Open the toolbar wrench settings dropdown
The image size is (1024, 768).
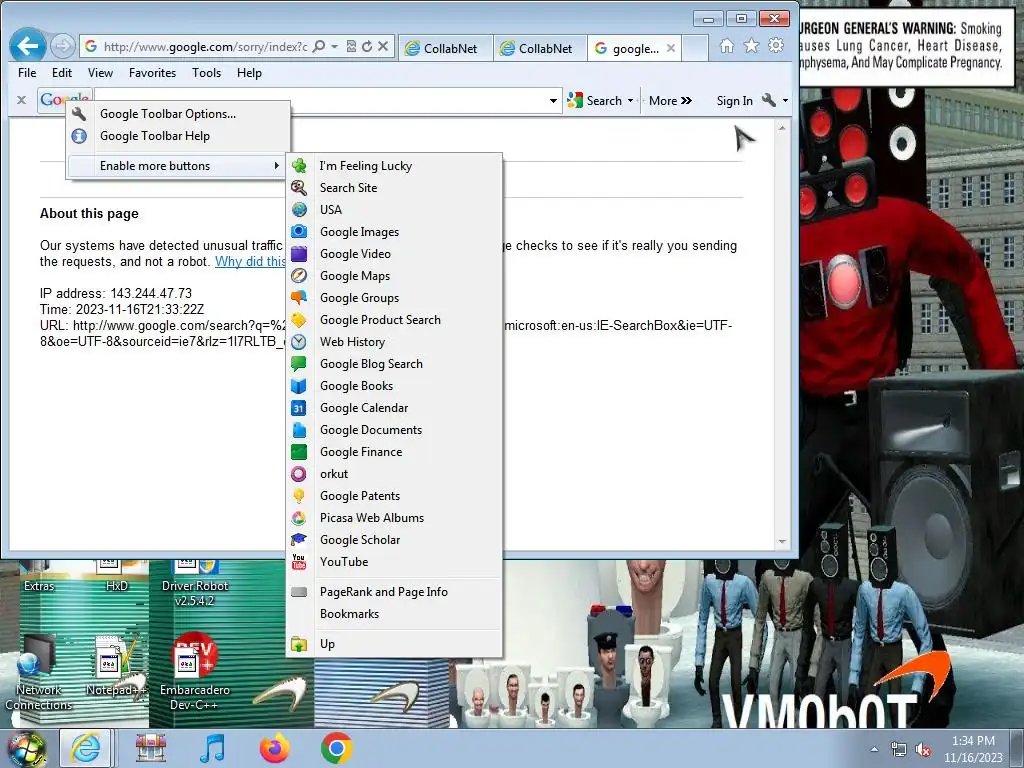[x=785, y=101]
